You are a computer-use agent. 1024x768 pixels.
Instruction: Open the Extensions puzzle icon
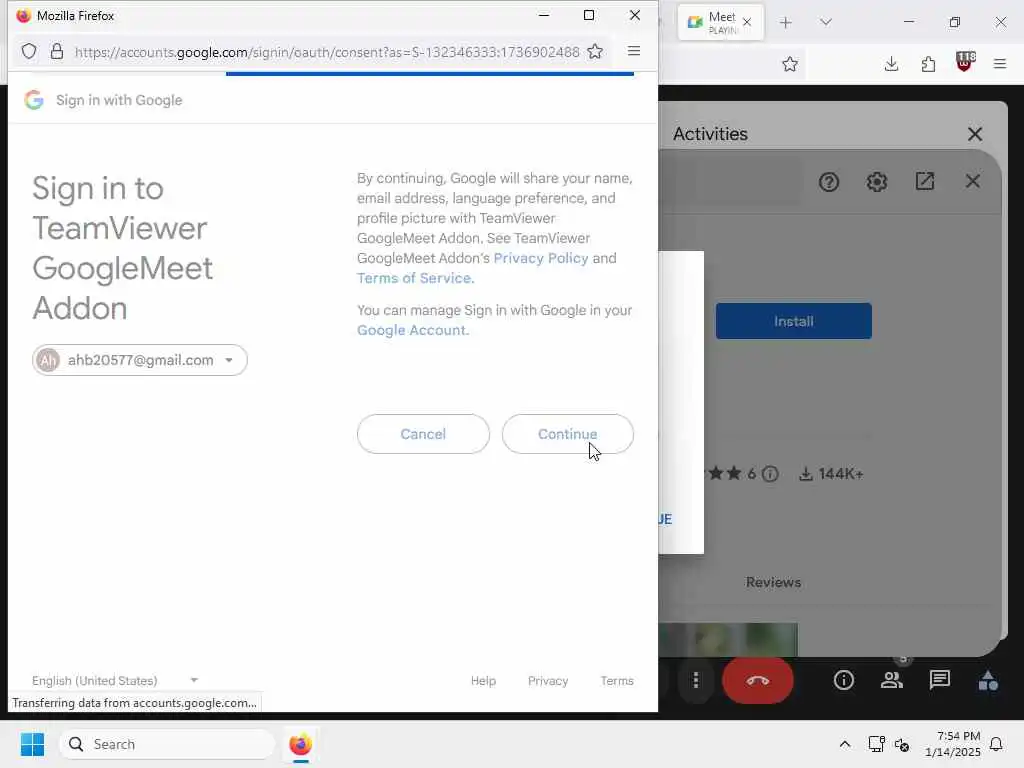(928, 63)
